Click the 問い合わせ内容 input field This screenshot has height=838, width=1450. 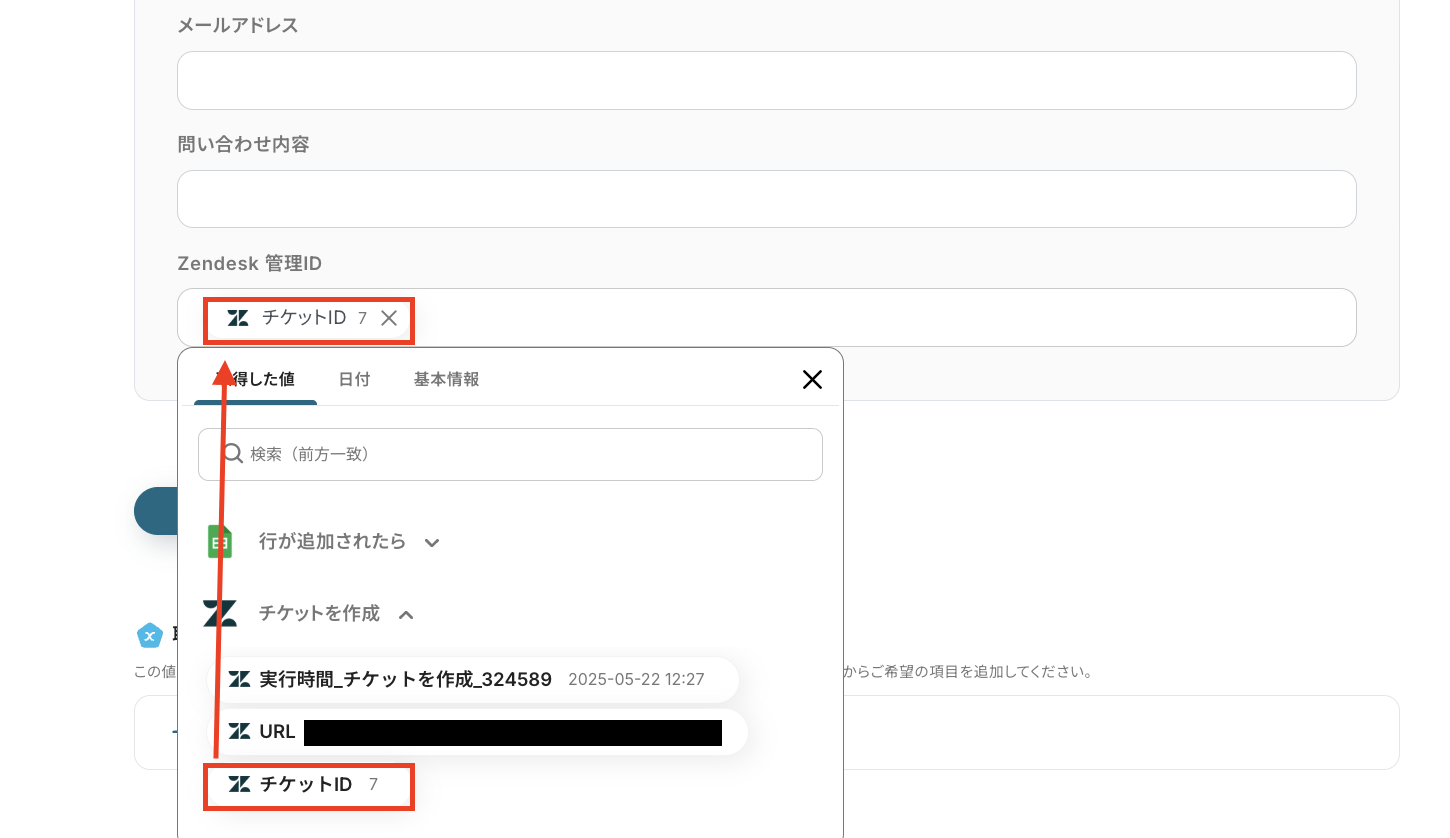coord(767,199)
